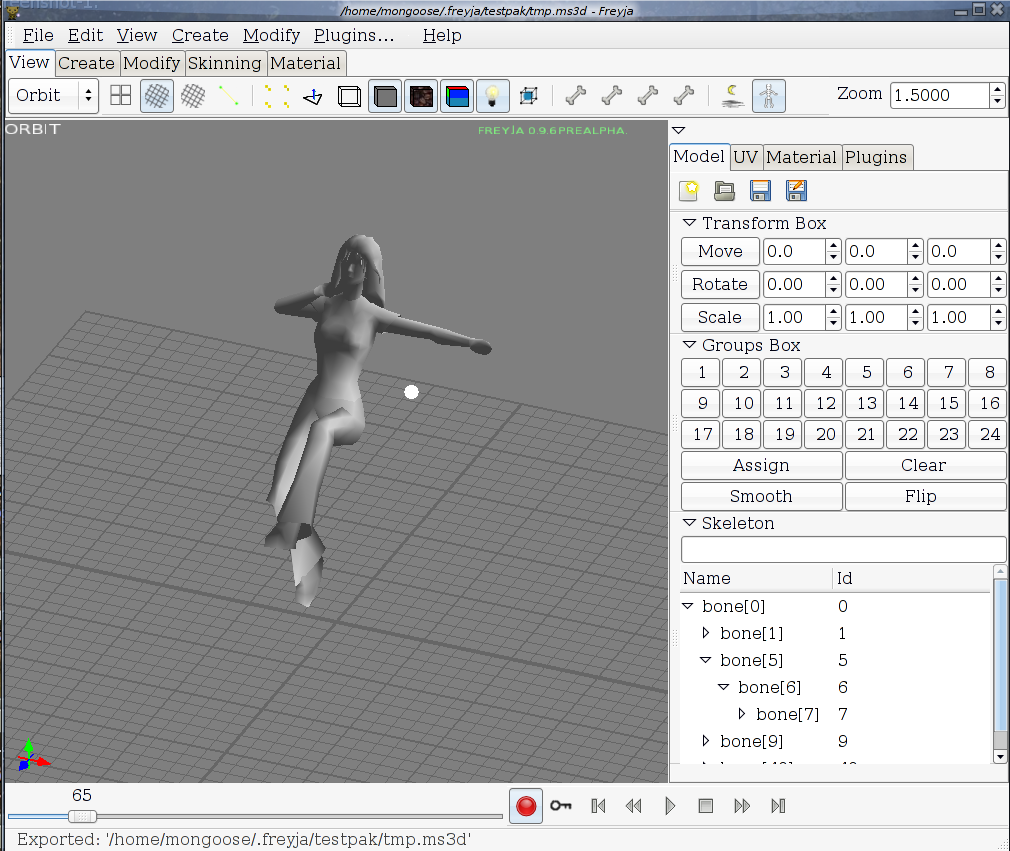Select group button 12

pos(826,403)
